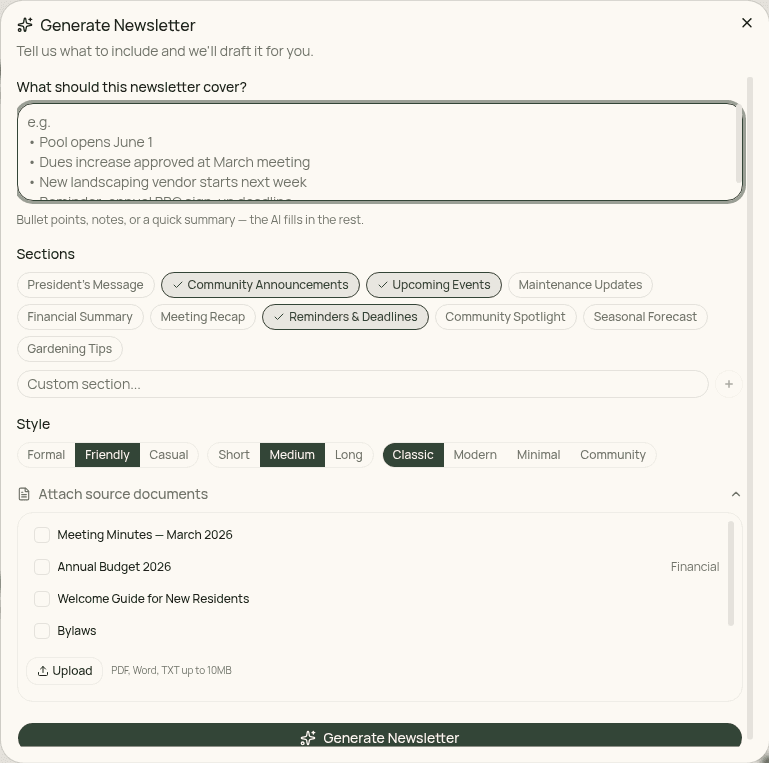Image resolution: width=769 pixels, height=763 pixels.
Task: Enable the Gardening Tips section chip
Action: (70, 349)
